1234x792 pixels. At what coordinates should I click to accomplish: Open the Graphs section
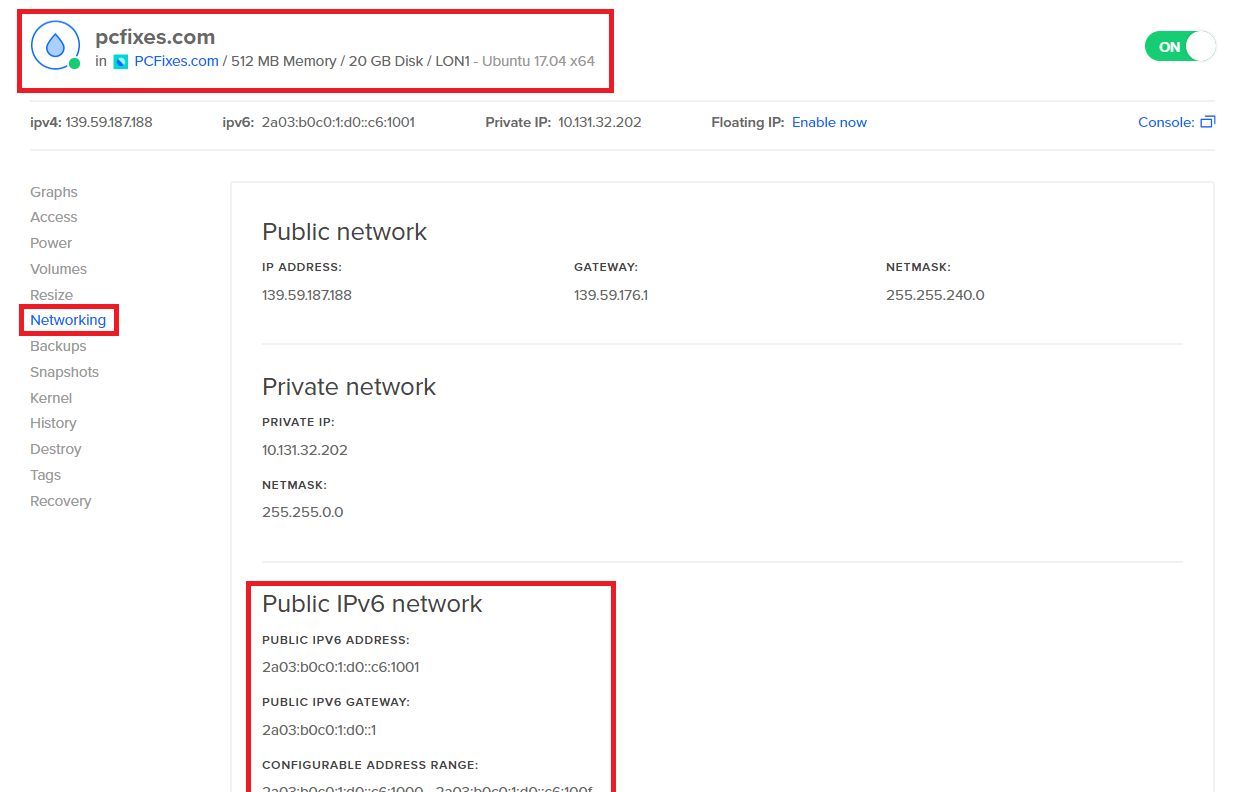pyautogui.click(x=54, y=192)
